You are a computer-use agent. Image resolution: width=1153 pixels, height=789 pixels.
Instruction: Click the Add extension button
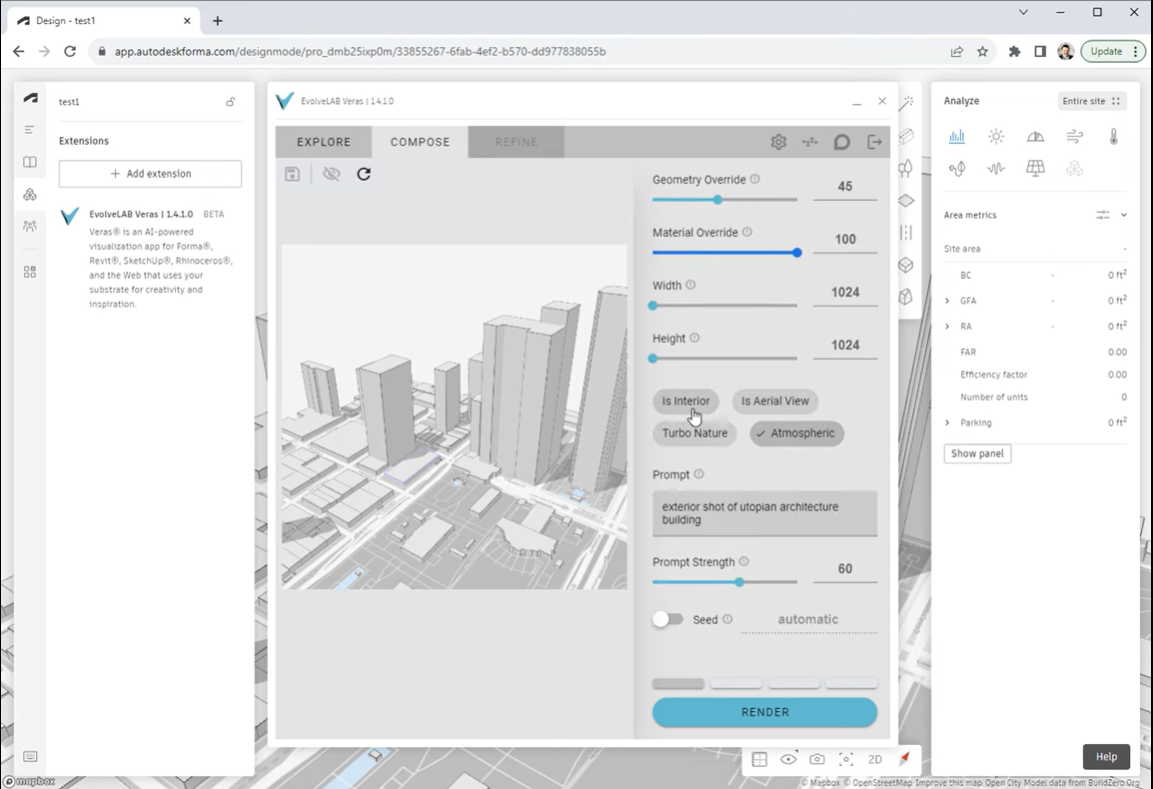tap(150, 174)
